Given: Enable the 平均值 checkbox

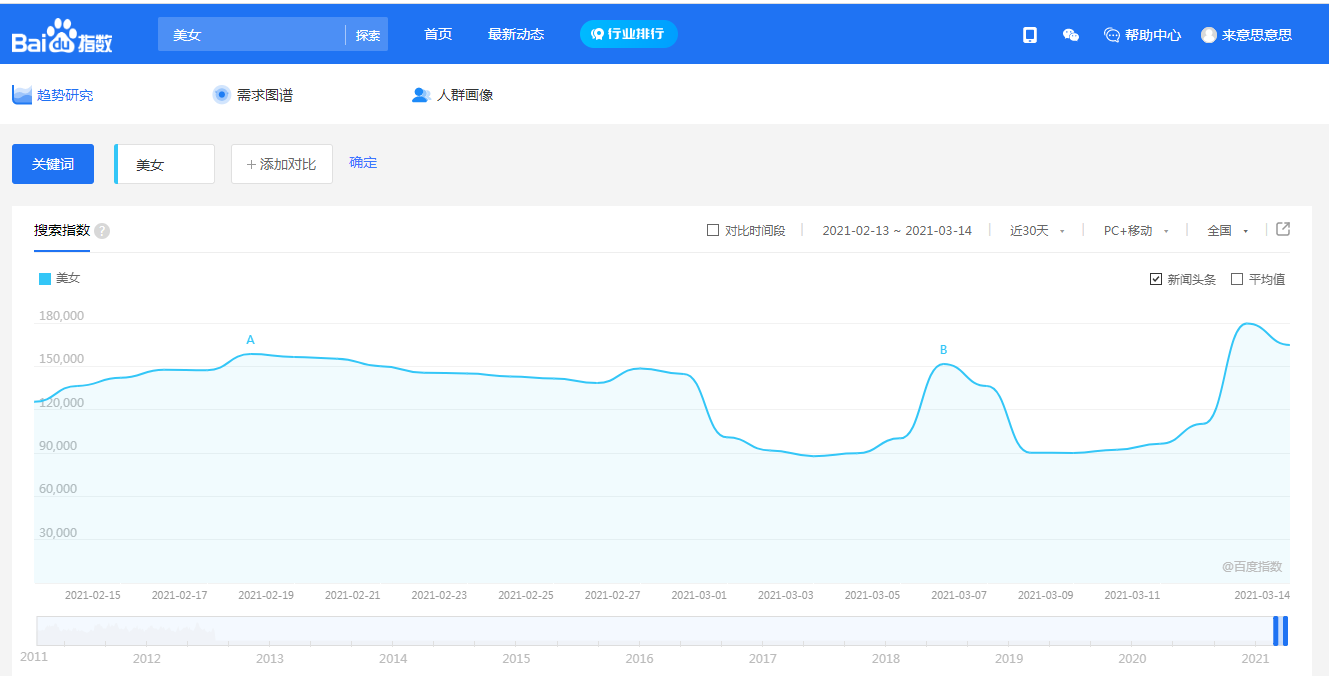Looking at the screenshot, I should click(x=1237, y=279).
